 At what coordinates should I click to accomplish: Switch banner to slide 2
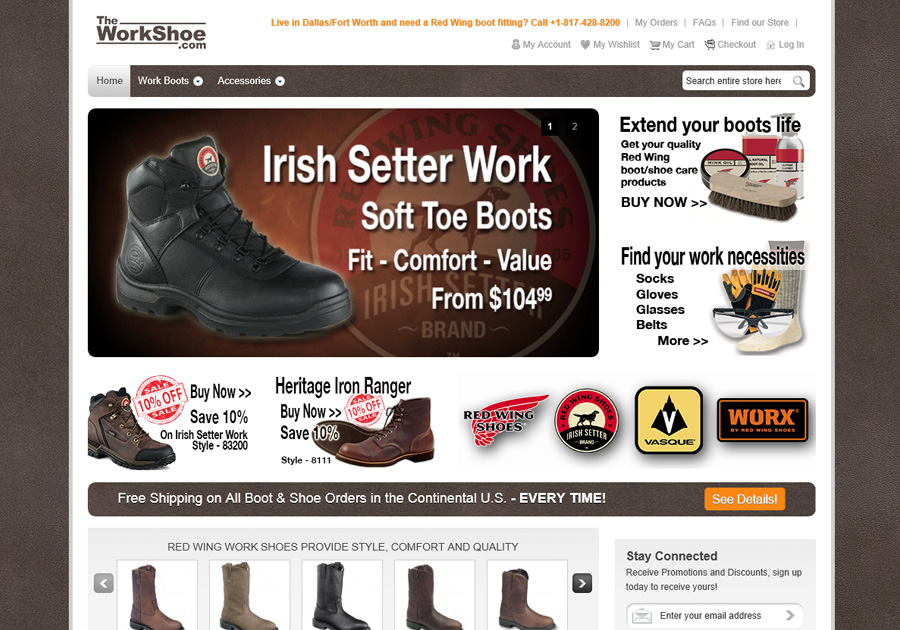click(575, 126)
